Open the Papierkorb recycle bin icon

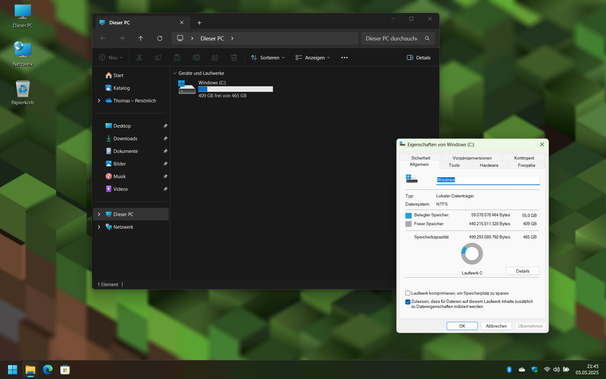tap(22, 92)
